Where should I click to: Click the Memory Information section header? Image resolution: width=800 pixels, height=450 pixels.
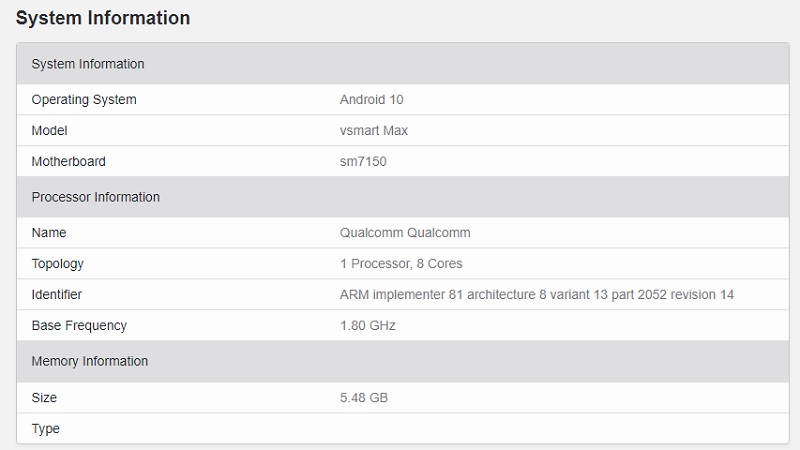(x=403, y=361)
